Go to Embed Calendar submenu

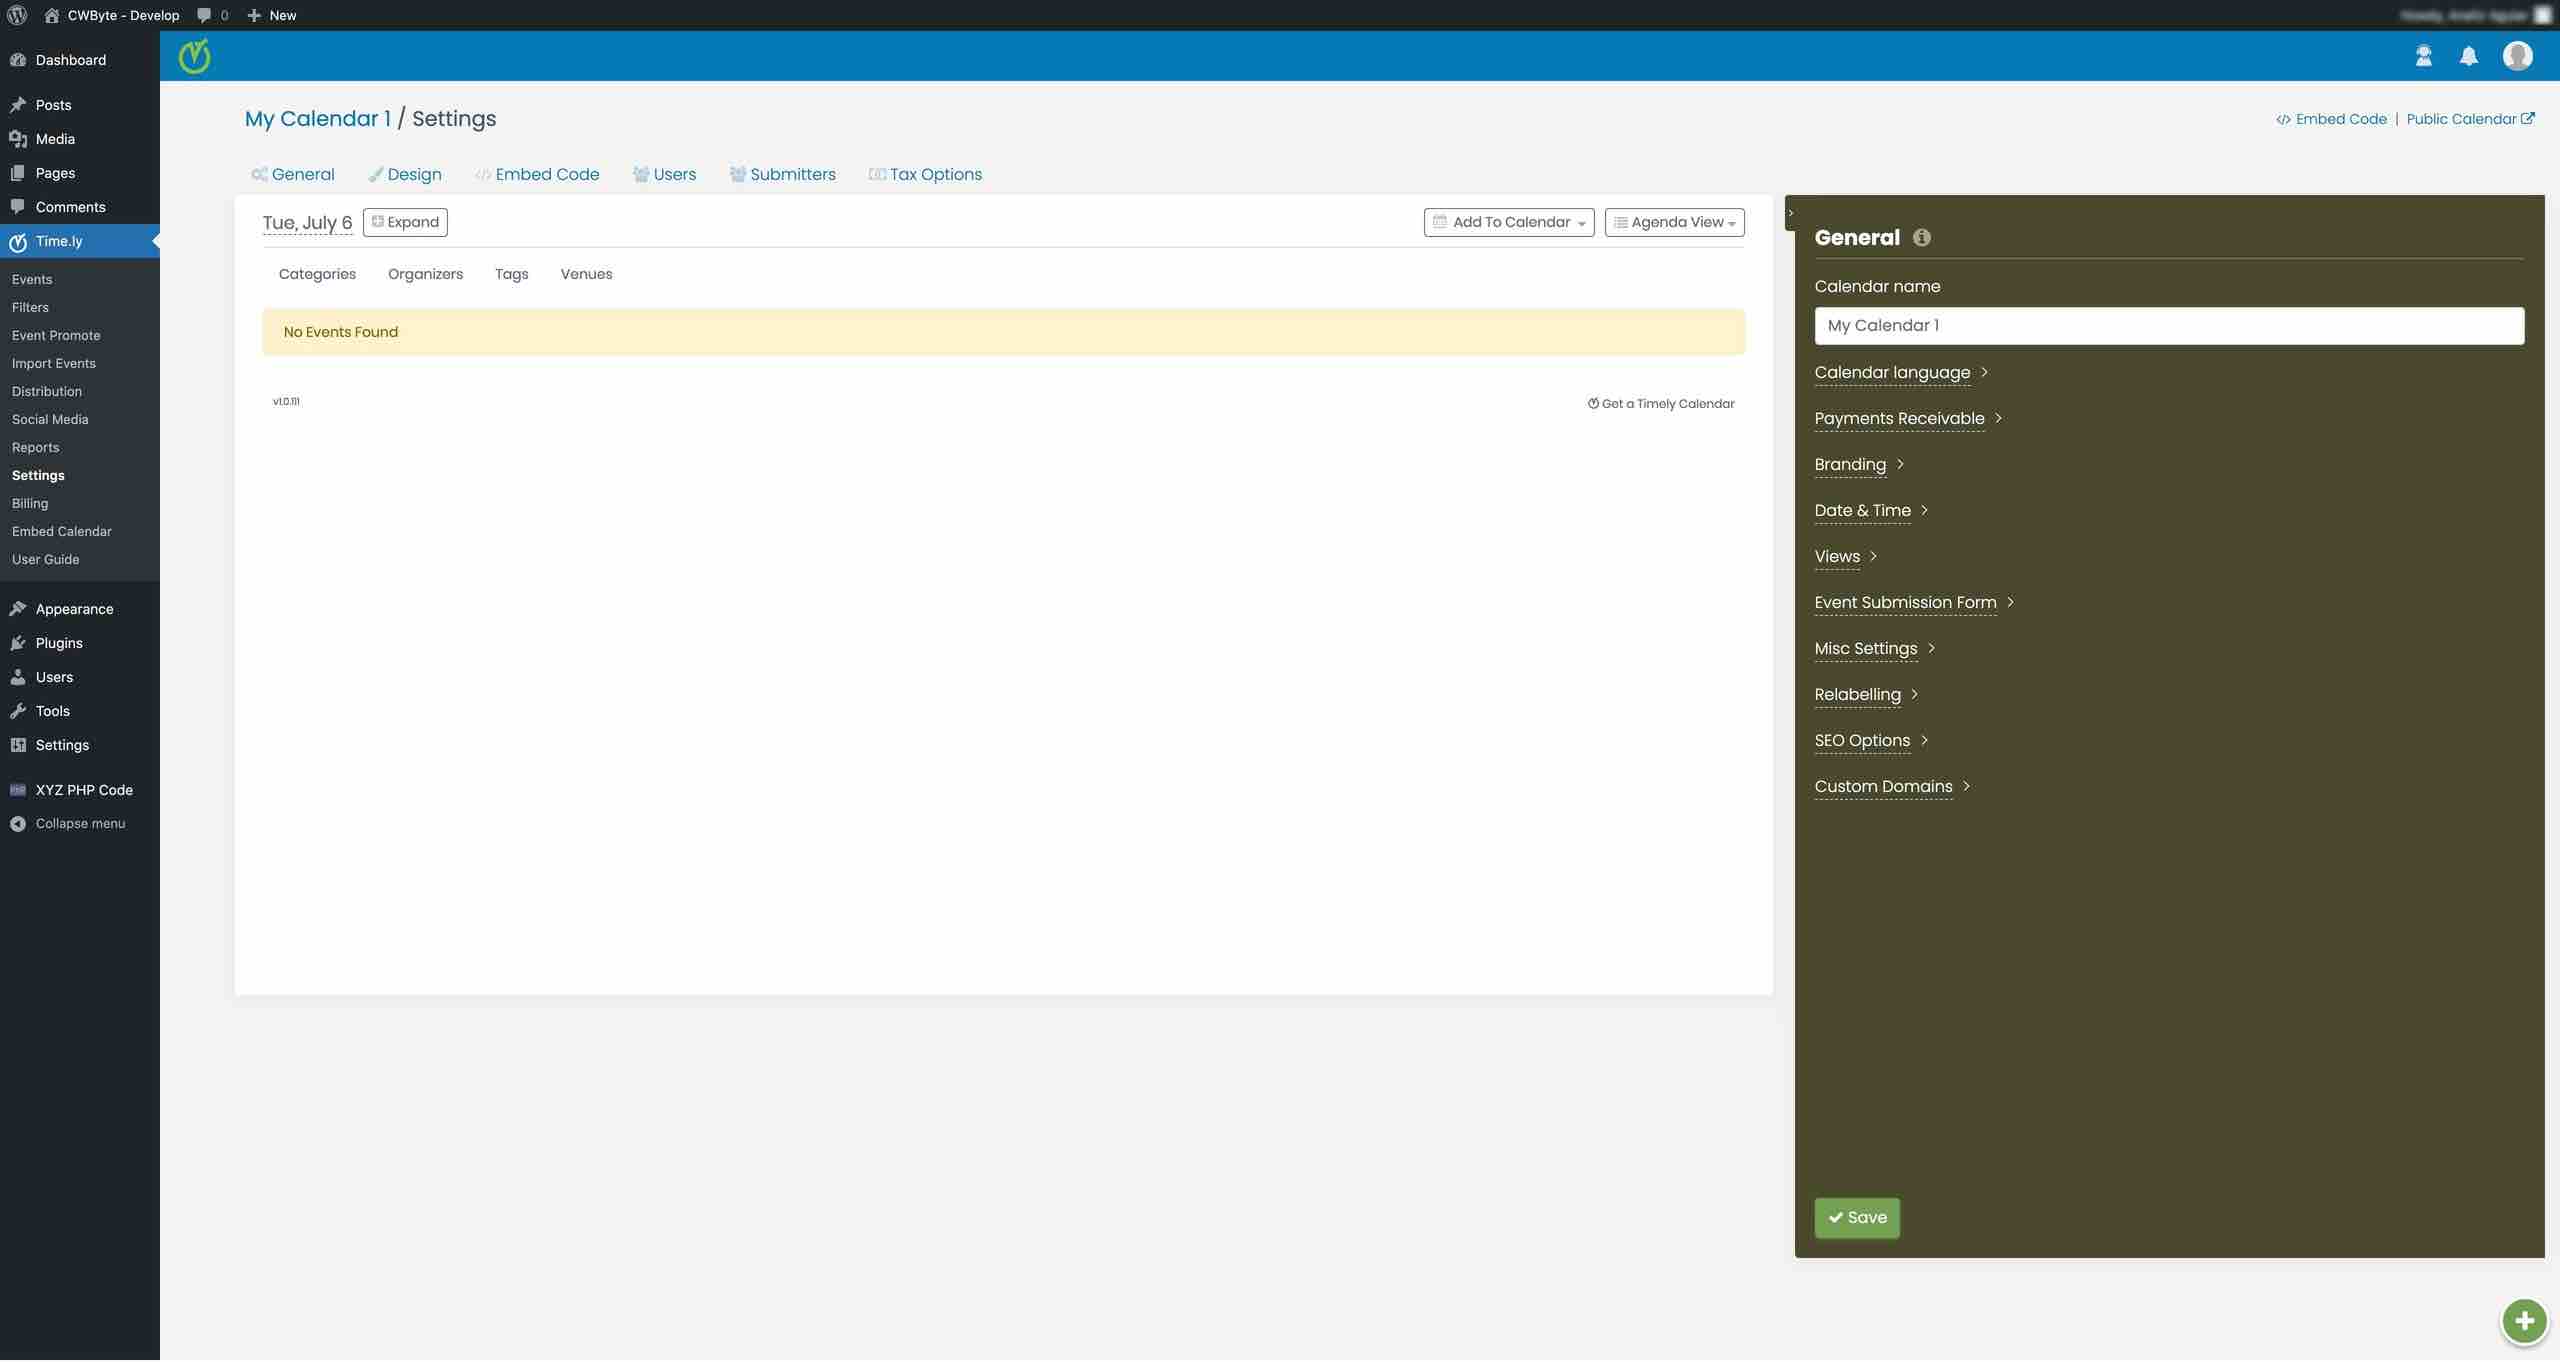pos(62,532)
